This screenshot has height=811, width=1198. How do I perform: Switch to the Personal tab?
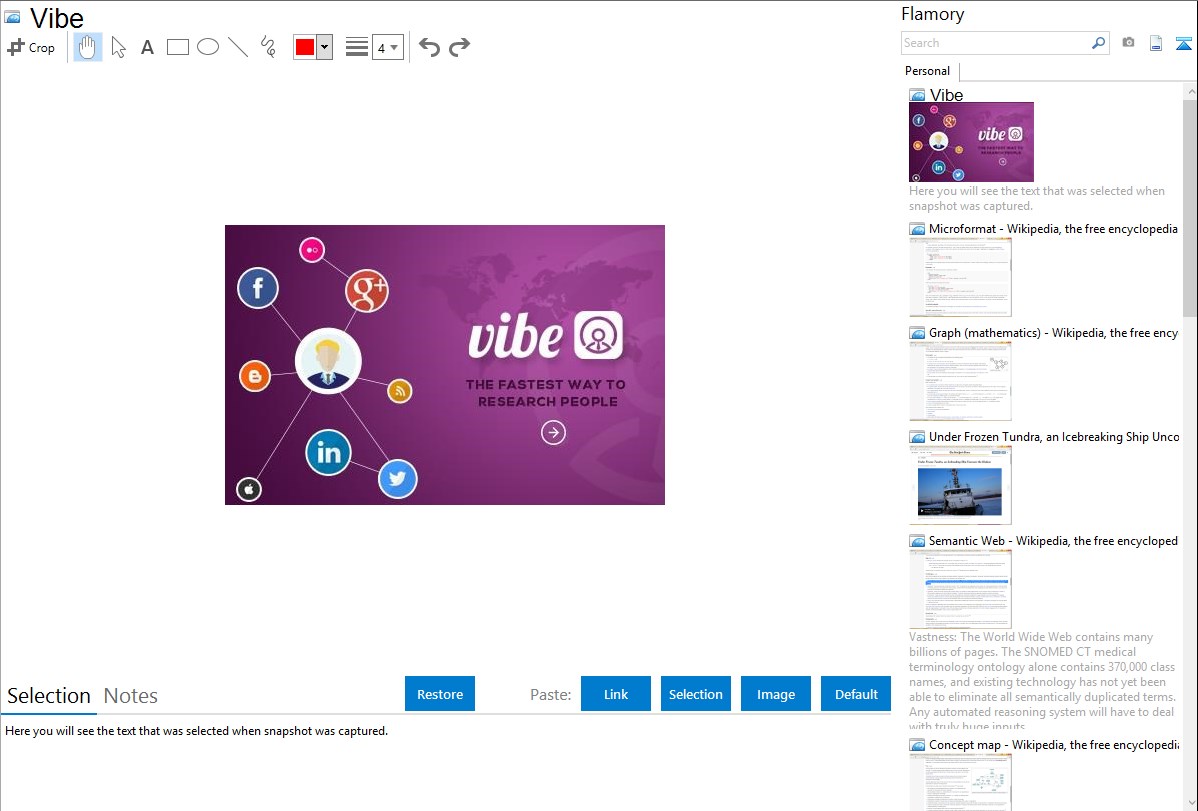point(928,71)
